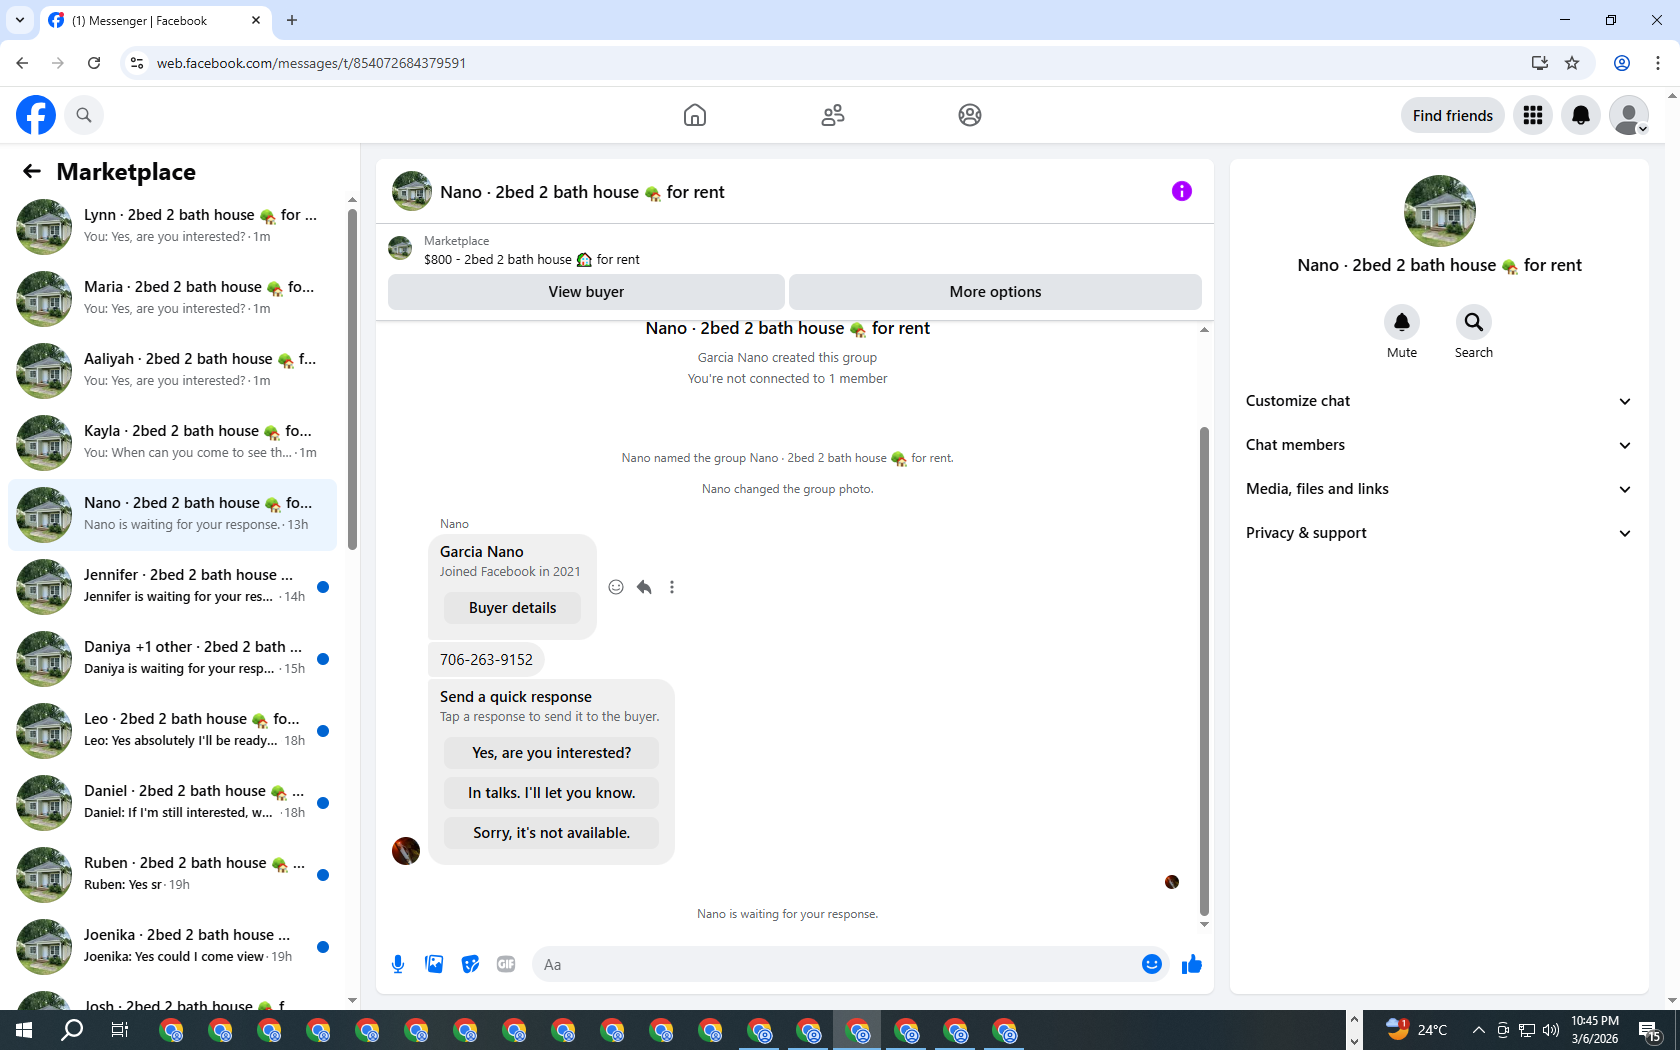The width and height of the screenshot is (1680, 1050).
Task: Open Maria 2bed 2 bath house conversation
Action: (172, 299)
